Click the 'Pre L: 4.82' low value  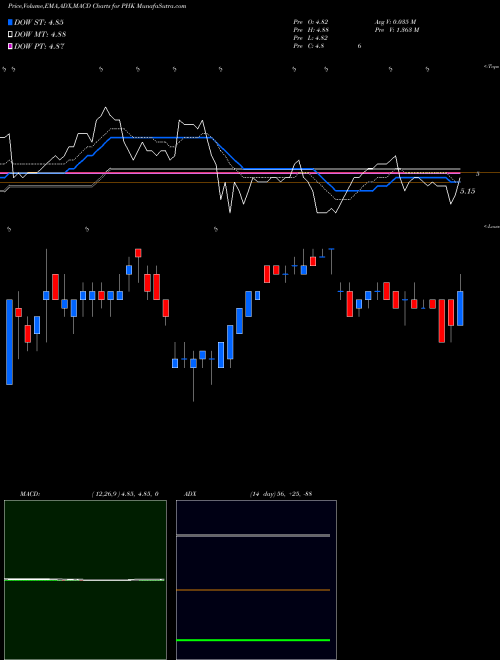(311, 38)
